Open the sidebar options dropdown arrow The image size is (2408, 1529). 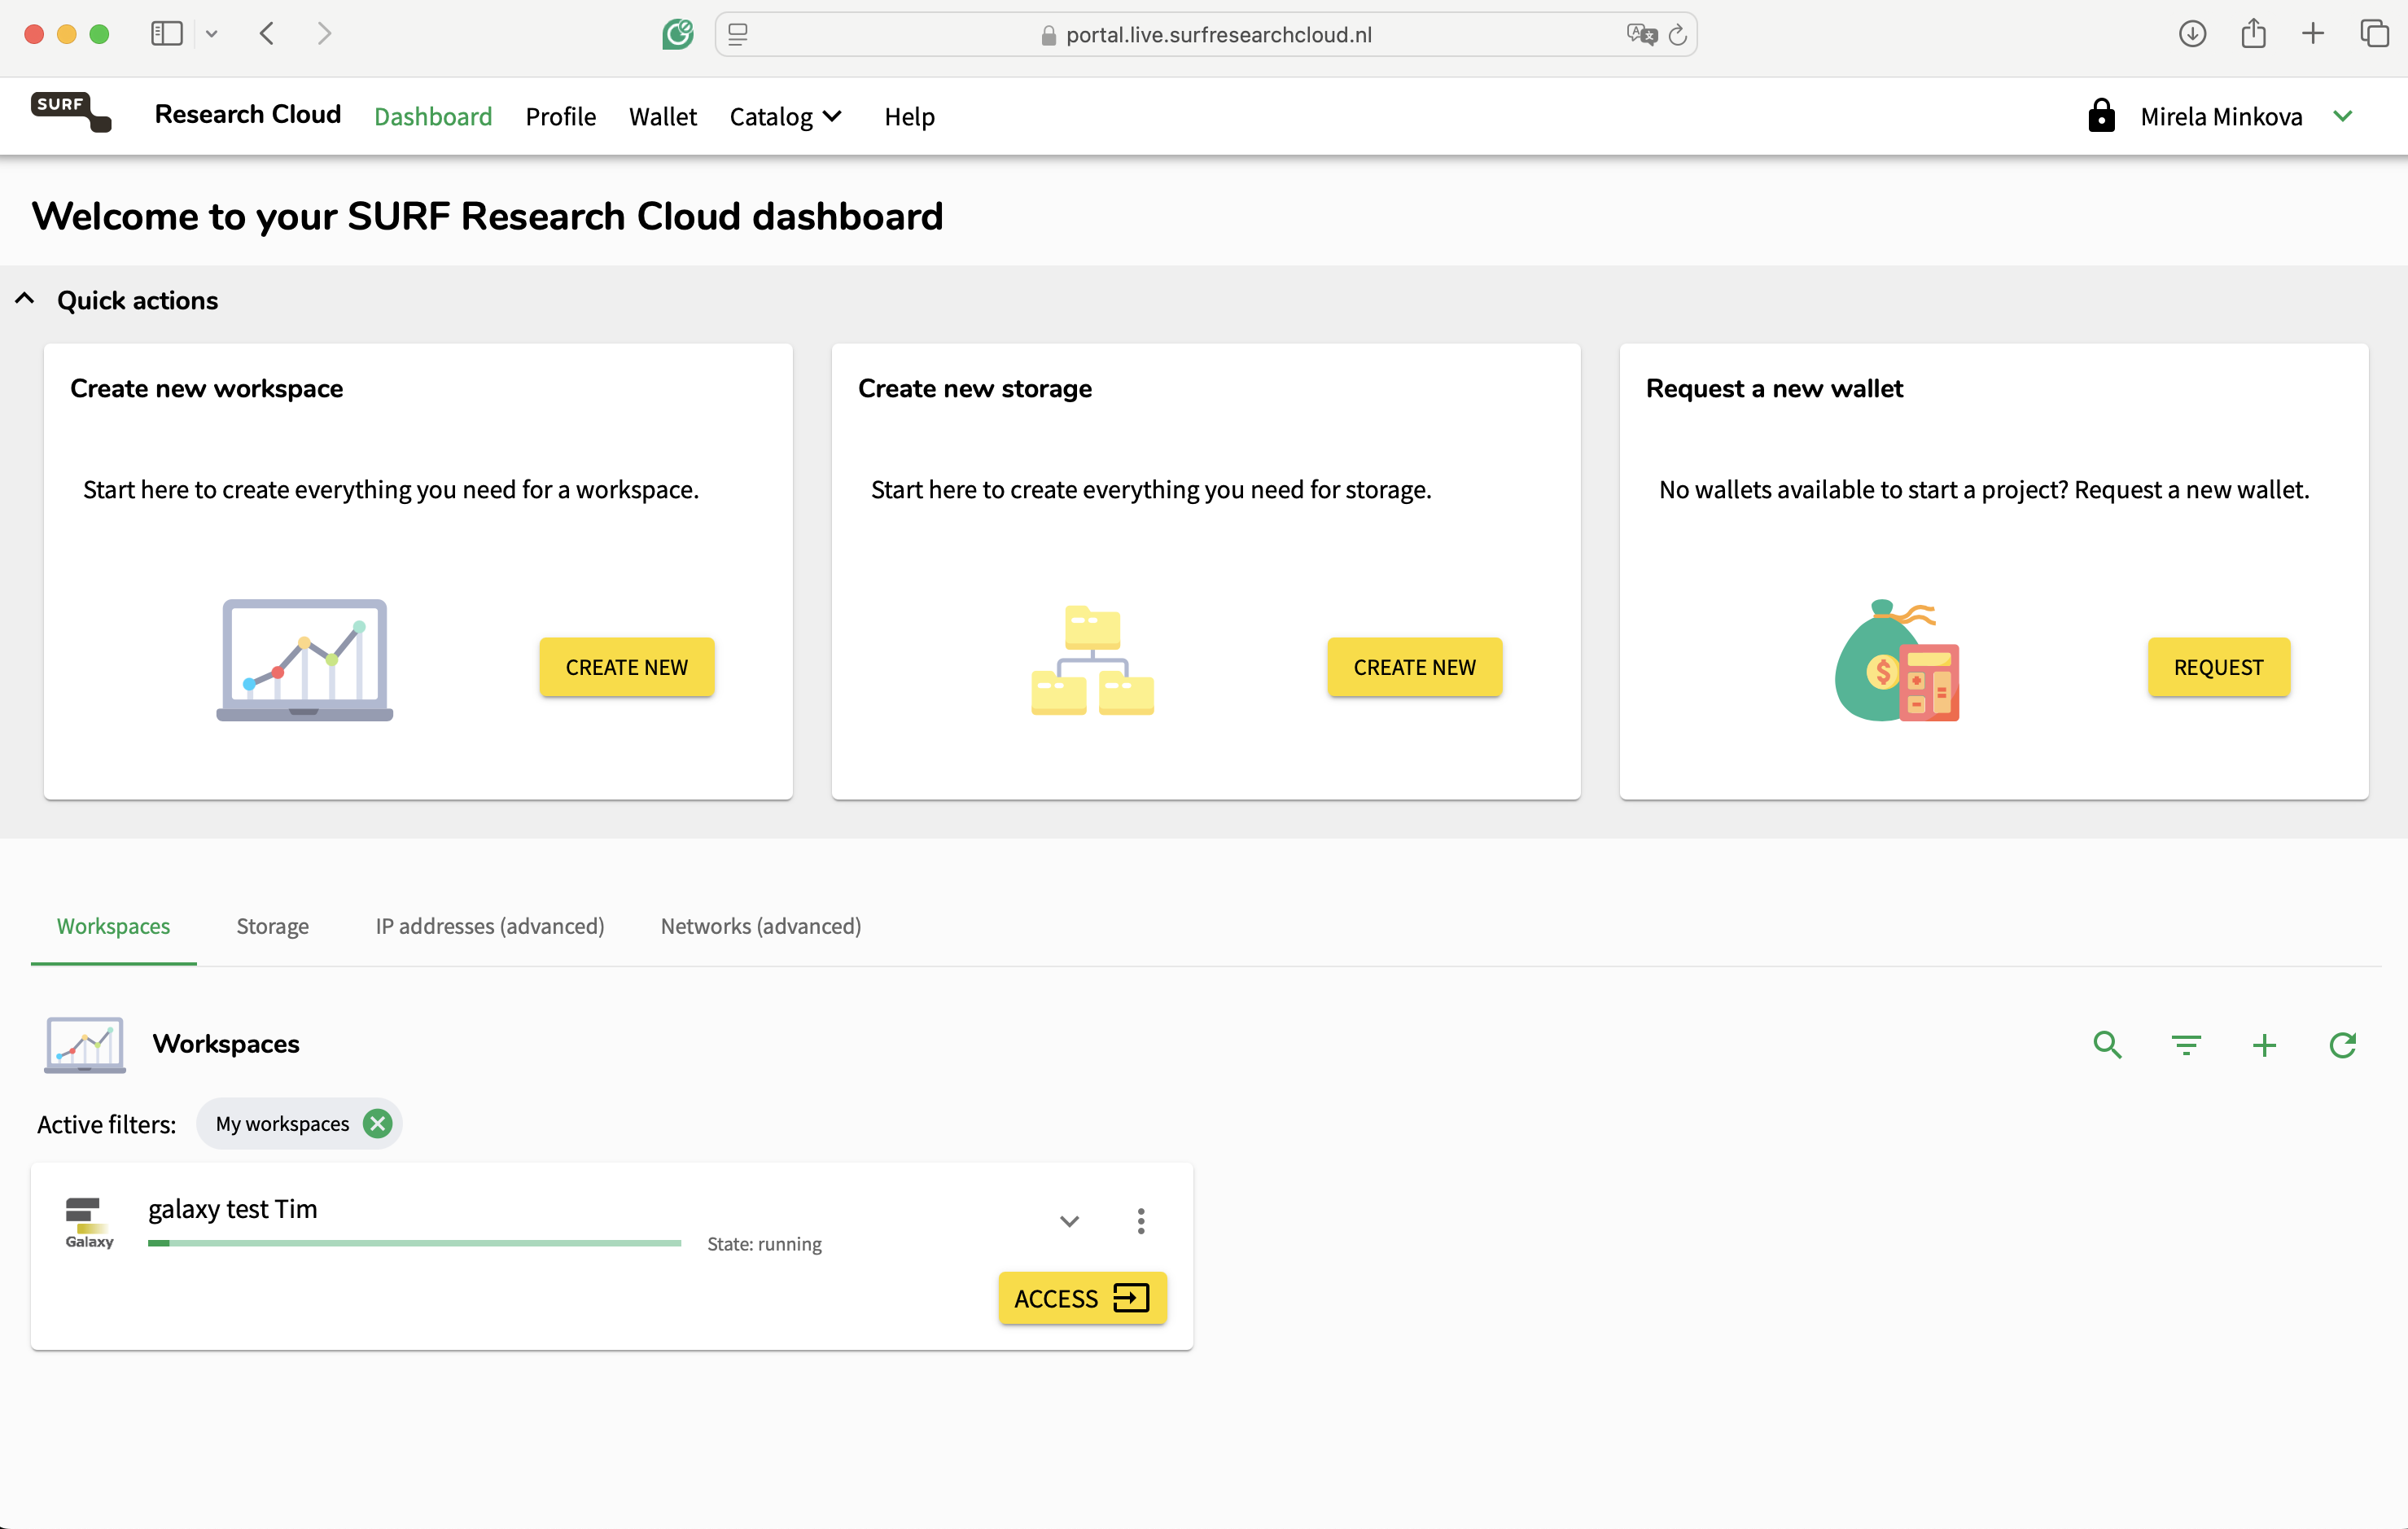(x=211, y=34)
